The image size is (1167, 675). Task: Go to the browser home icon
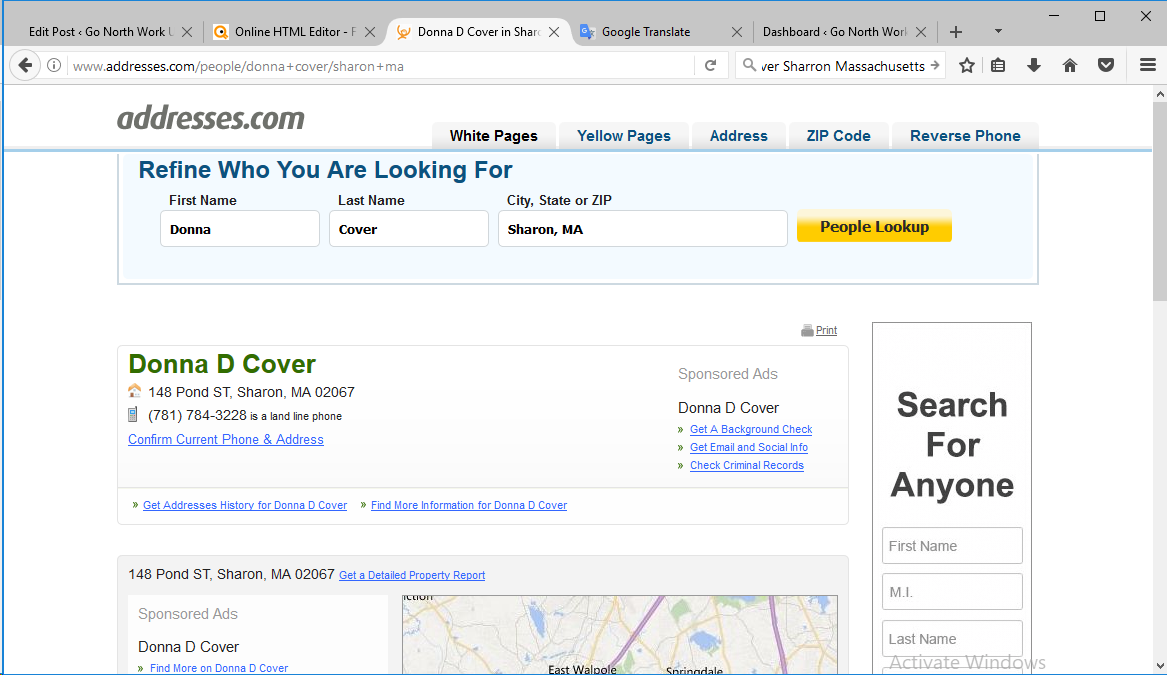click(x=1069, y=65)
